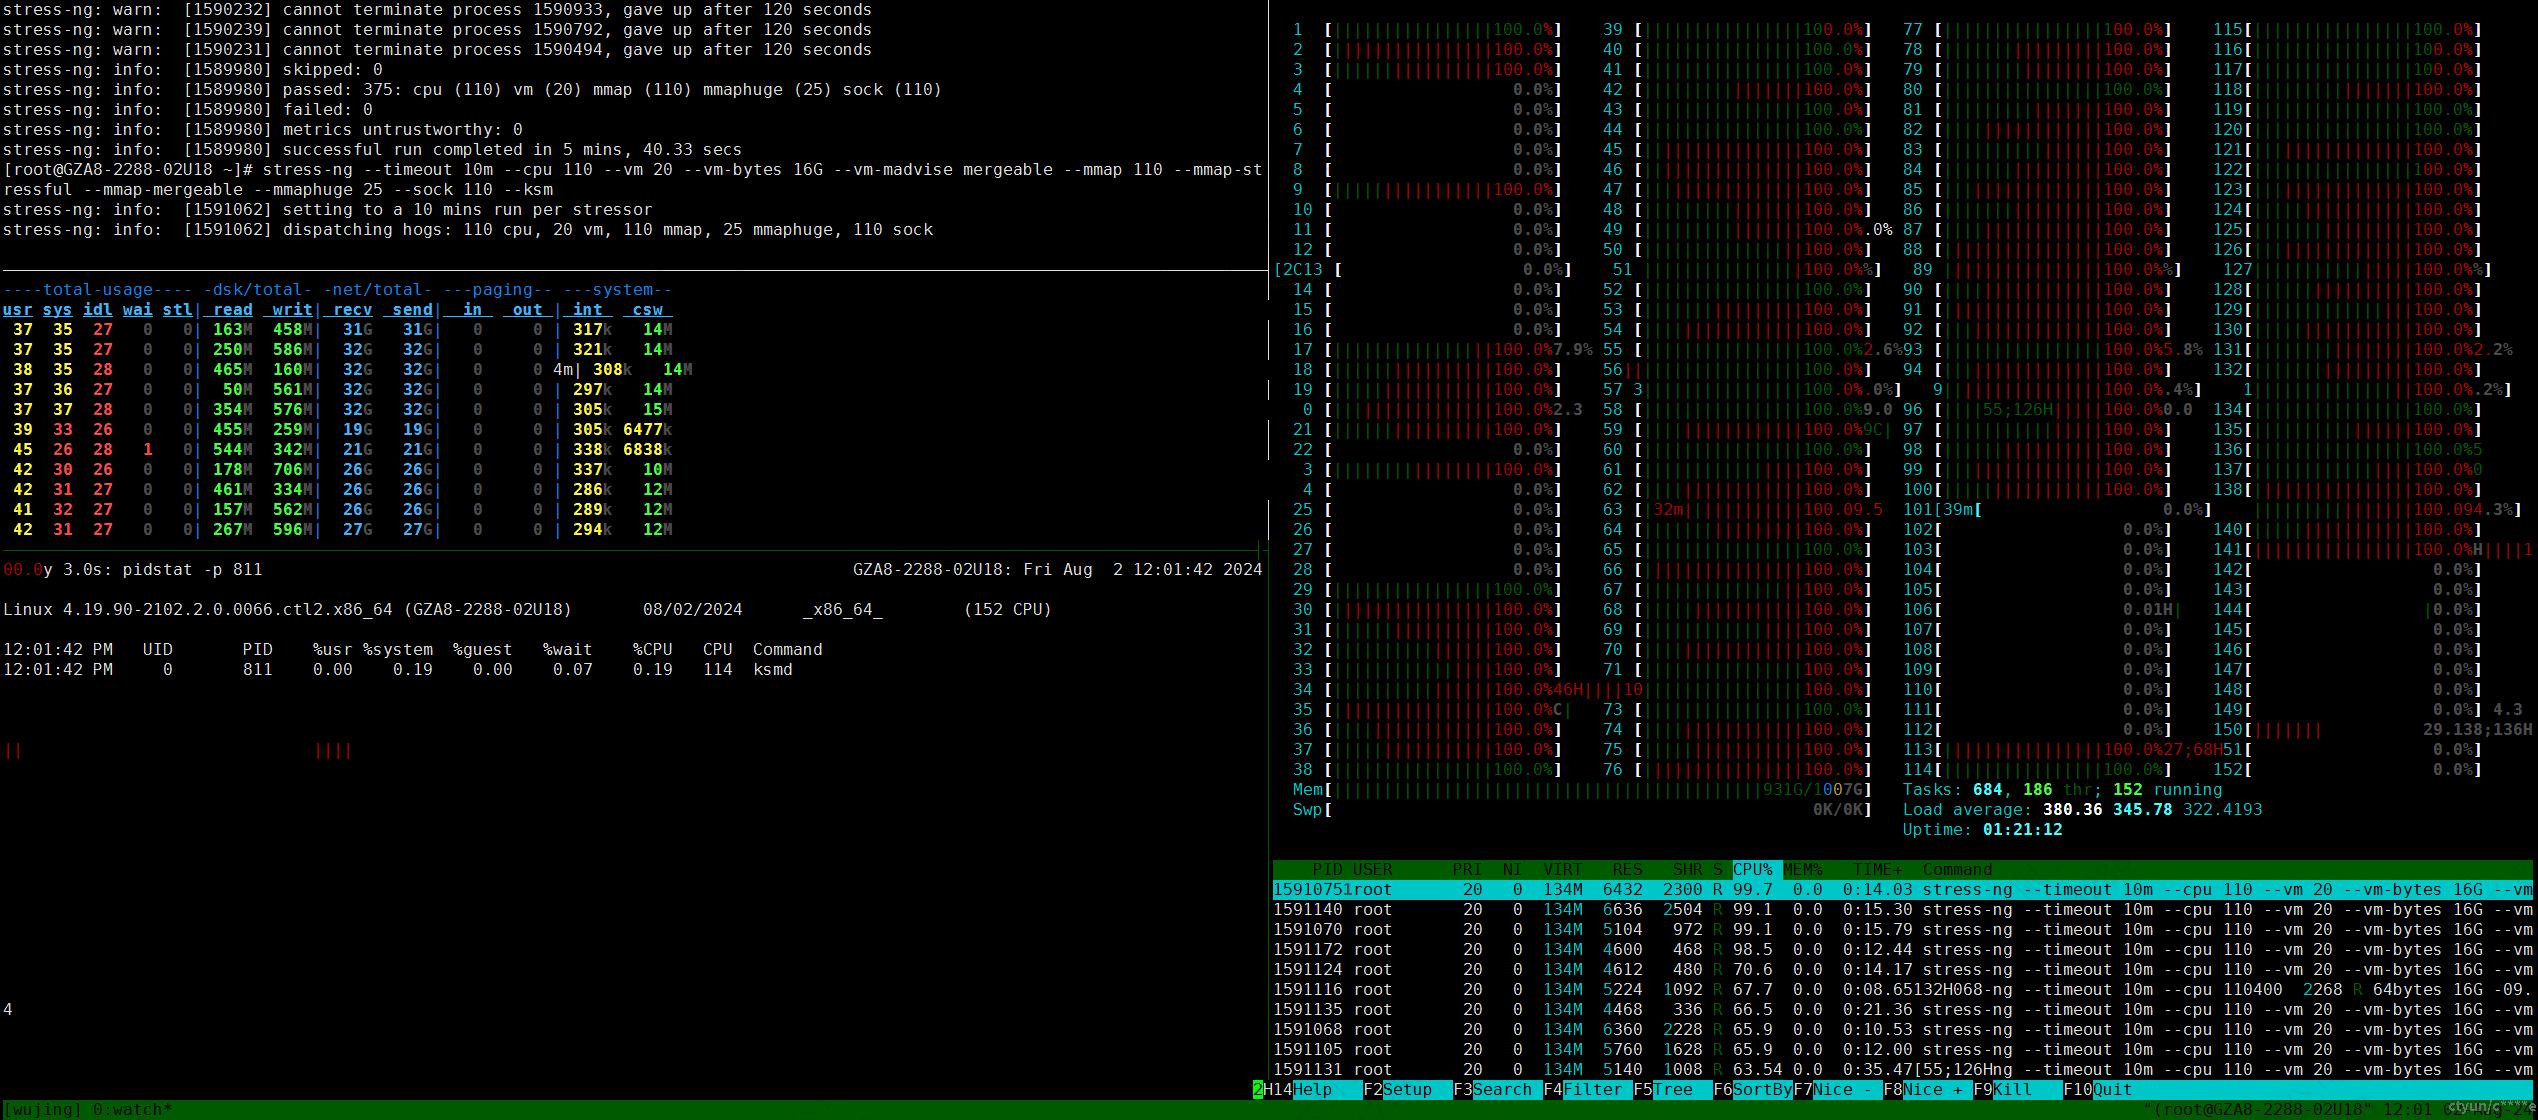Sort processes by the USER column header
2538x1120 pixels.
pos(1372,870)
